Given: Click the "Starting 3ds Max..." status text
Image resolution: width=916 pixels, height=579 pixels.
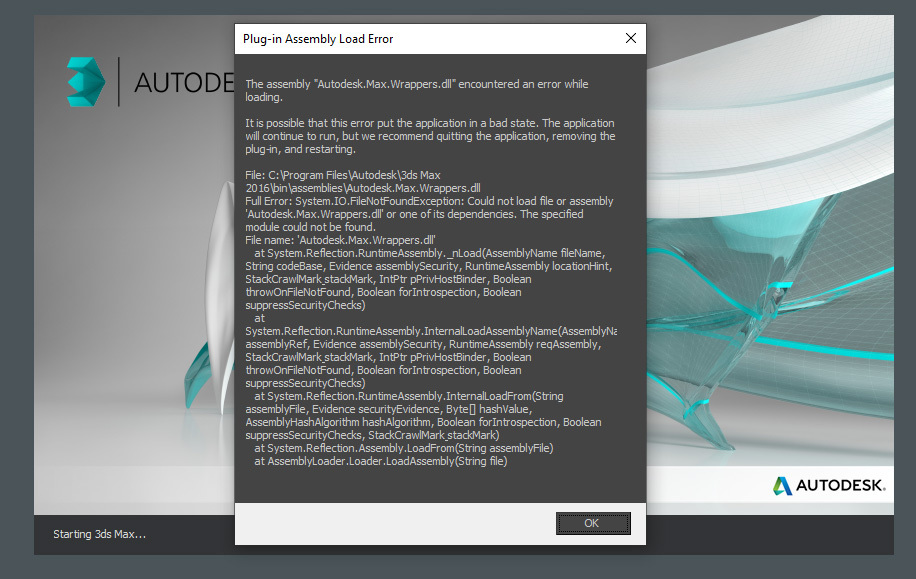Looking at the screenshot, I should [x=99, y=534].
